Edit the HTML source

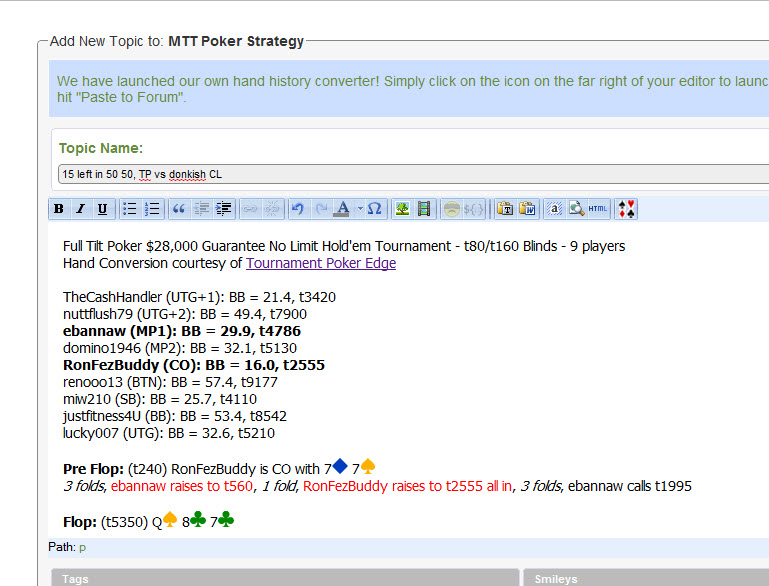598,209
